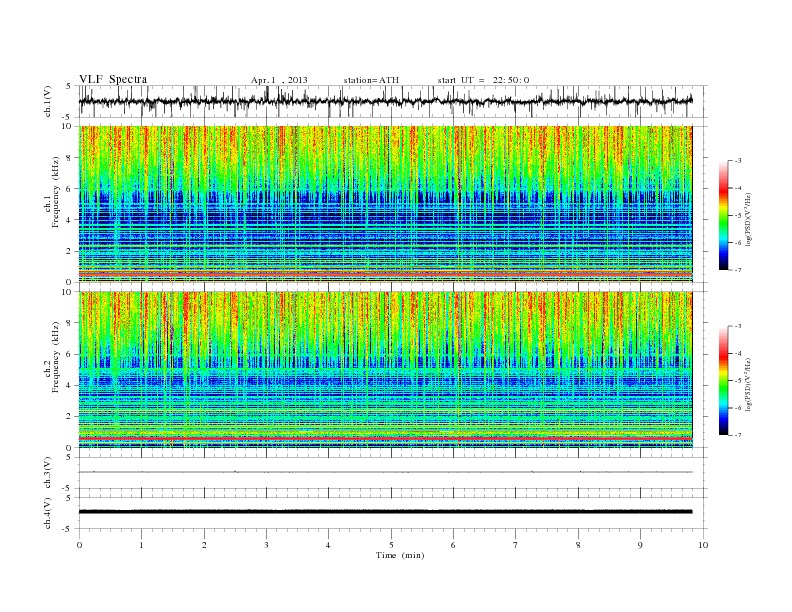Click the "10" tick on the time axis
Viewport: 792px width, 612px height.
point(703,545)
